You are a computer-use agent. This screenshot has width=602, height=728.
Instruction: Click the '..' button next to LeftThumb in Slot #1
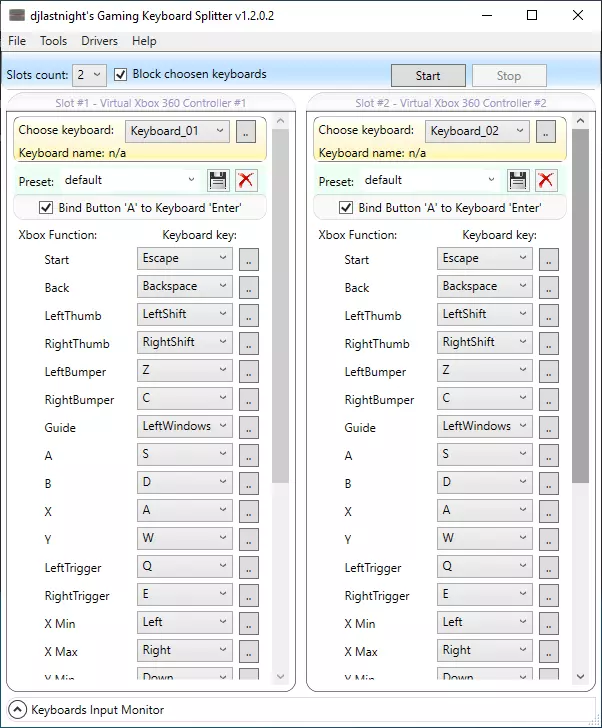coord(249,315)
